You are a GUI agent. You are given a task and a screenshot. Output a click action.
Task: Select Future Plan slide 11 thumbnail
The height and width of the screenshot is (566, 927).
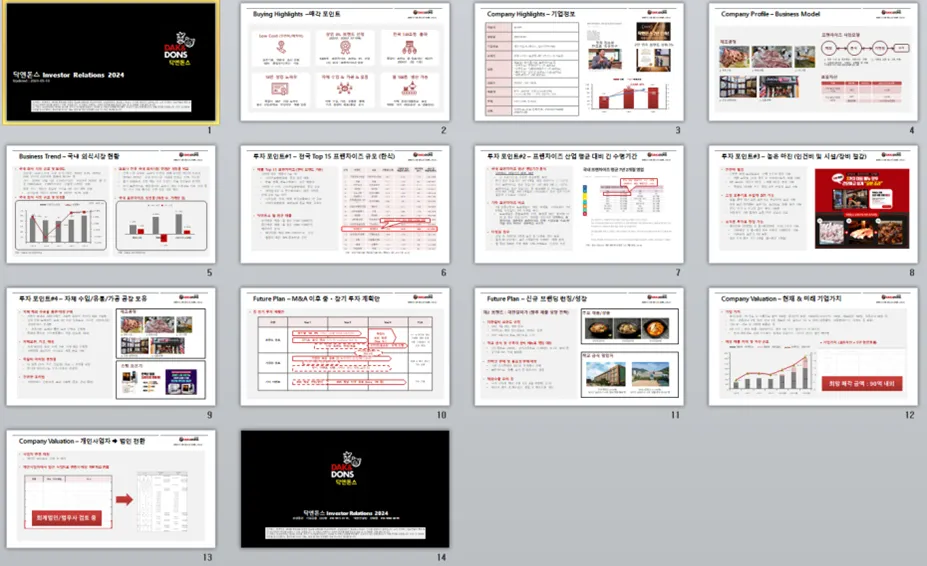578,347
